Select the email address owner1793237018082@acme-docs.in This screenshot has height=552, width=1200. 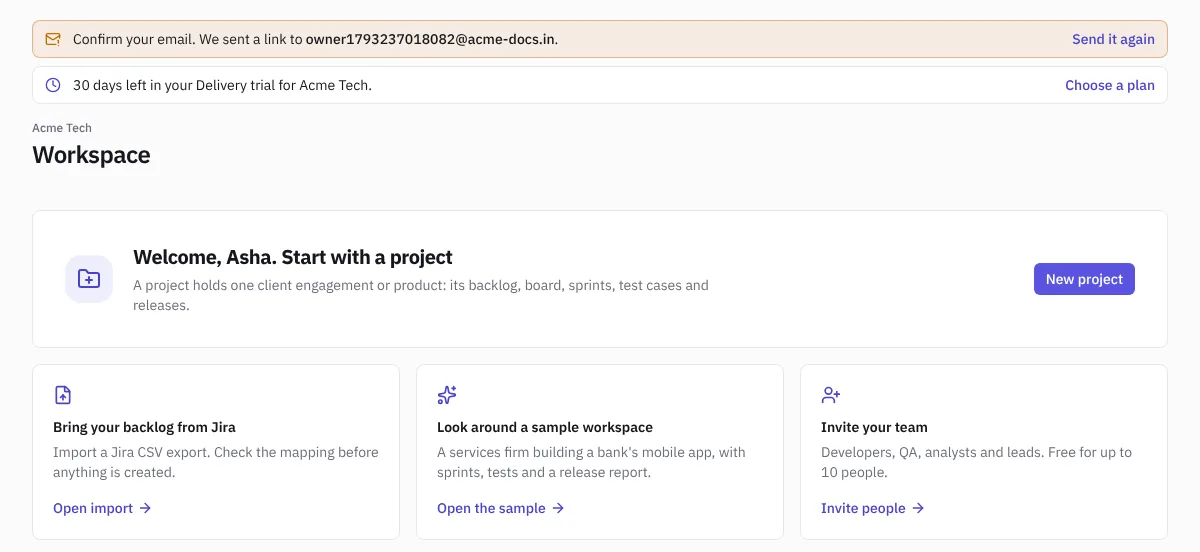click(432, 39)
